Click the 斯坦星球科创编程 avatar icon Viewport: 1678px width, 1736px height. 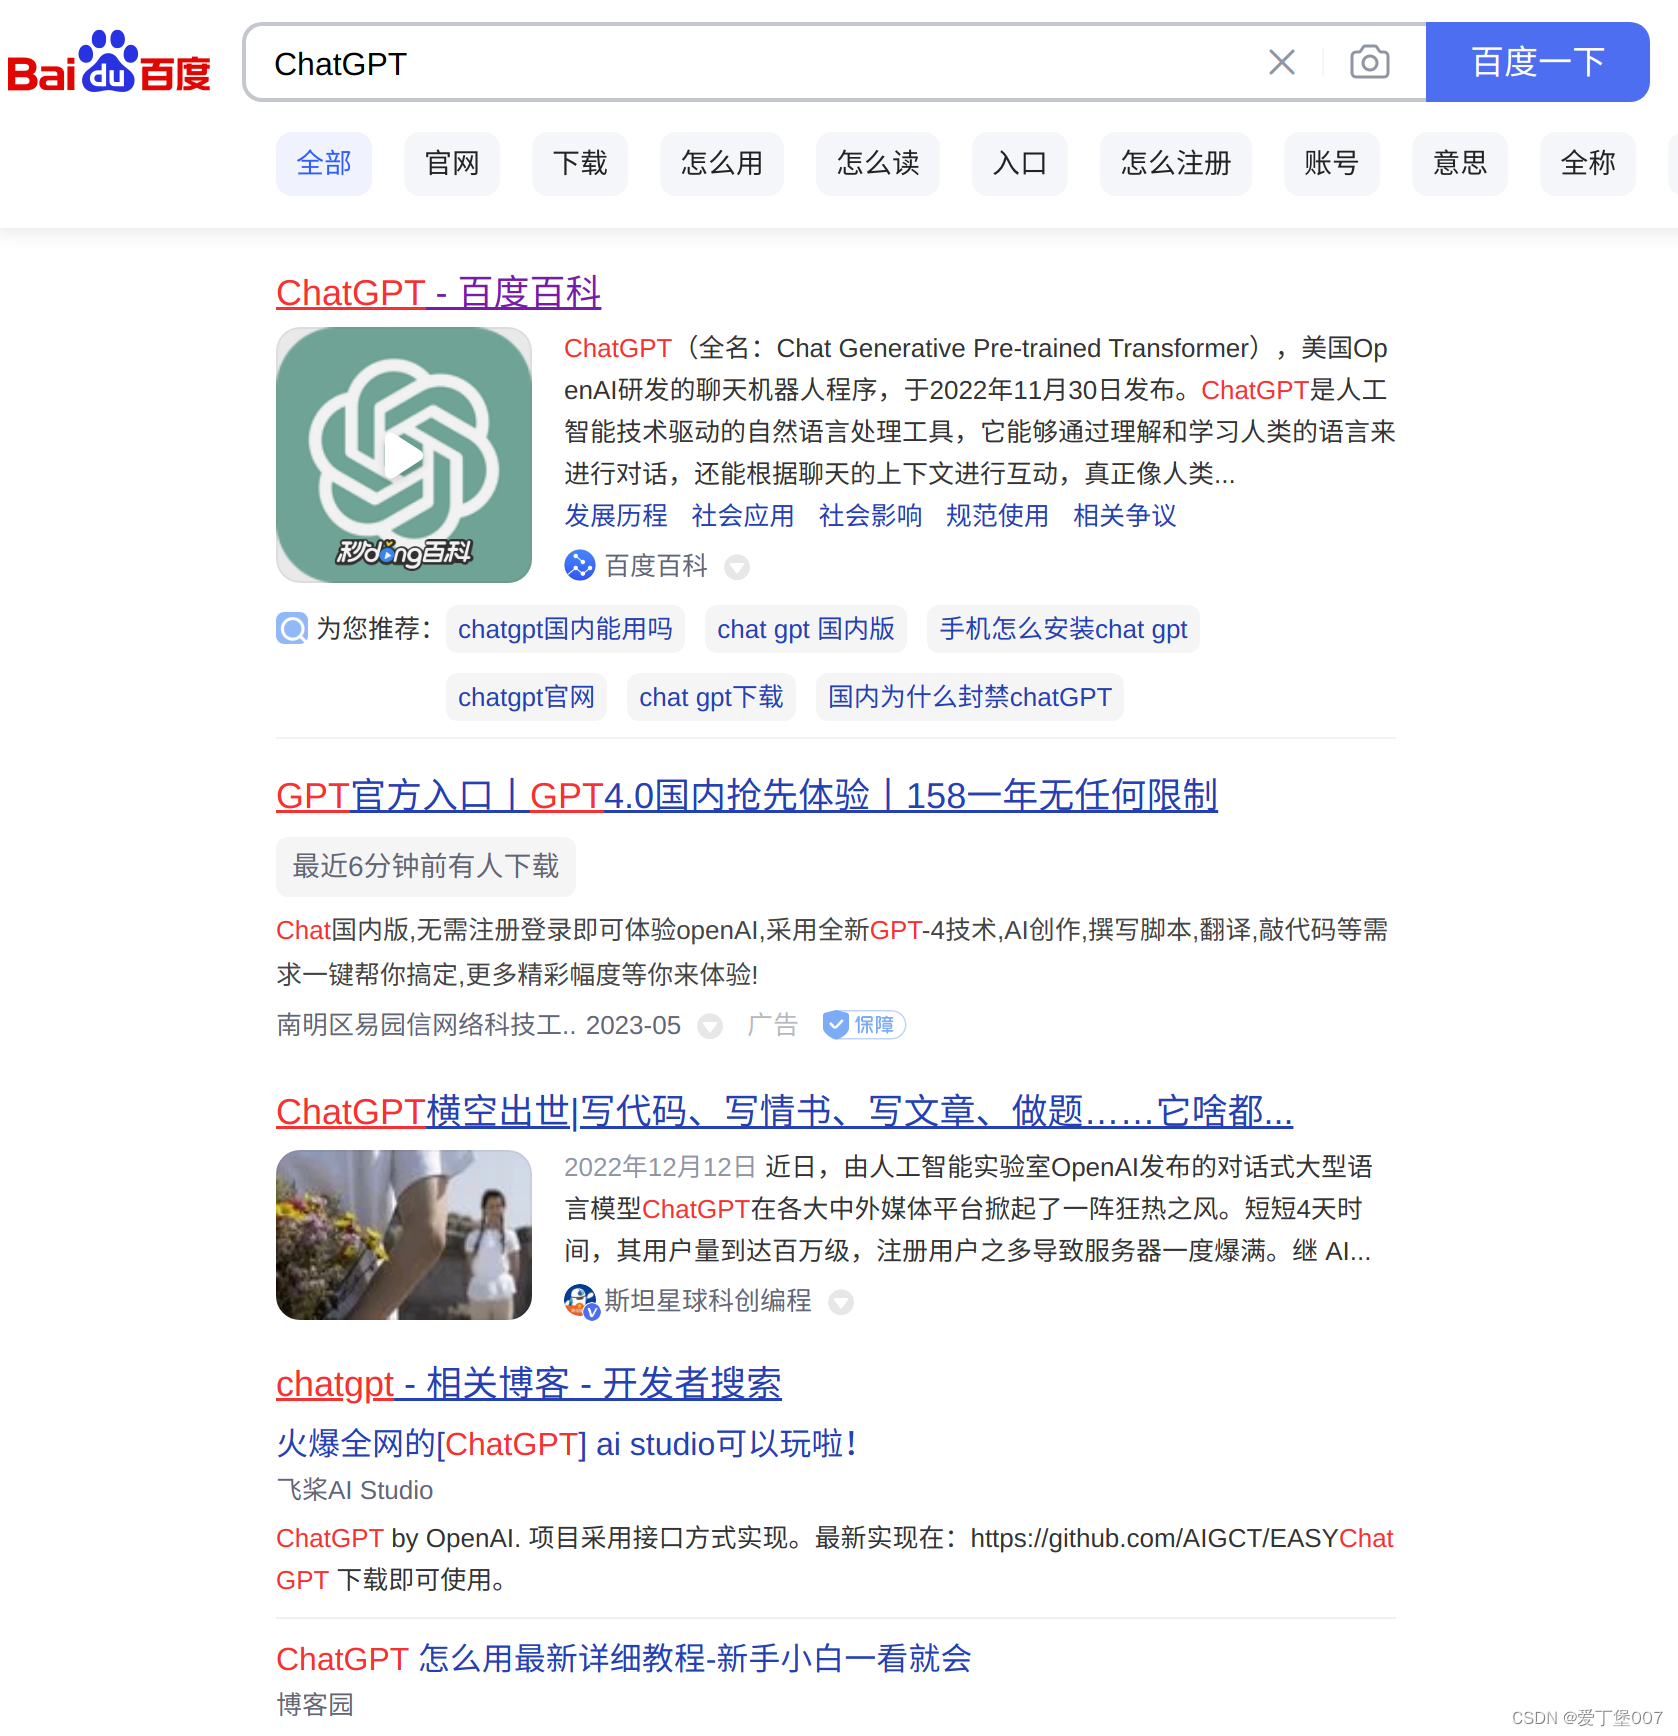[580, 1301]
